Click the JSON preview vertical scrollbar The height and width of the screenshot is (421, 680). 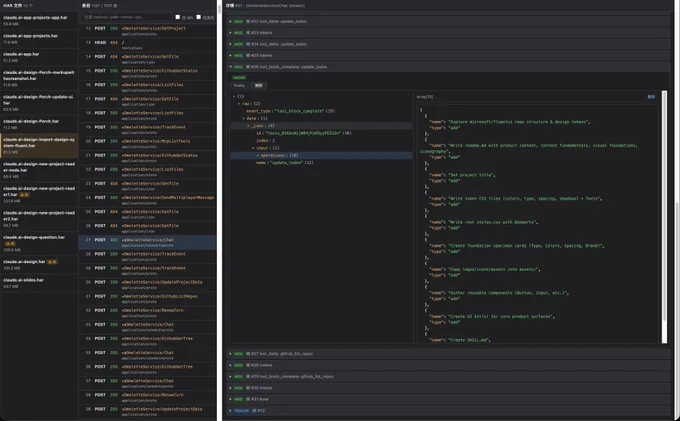pos(664,217)
